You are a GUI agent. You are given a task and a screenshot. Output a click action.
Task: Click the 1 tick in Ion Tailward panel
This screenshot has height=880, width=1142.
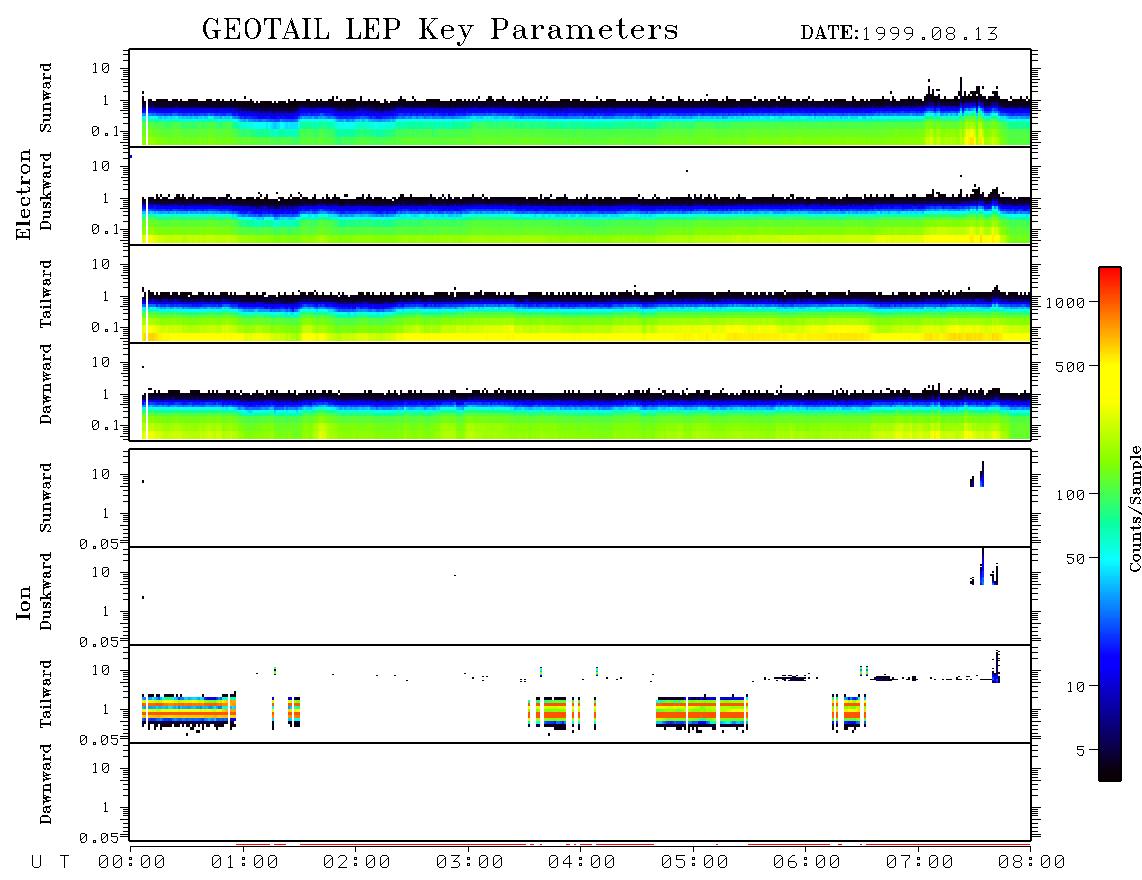pos(105,710)
